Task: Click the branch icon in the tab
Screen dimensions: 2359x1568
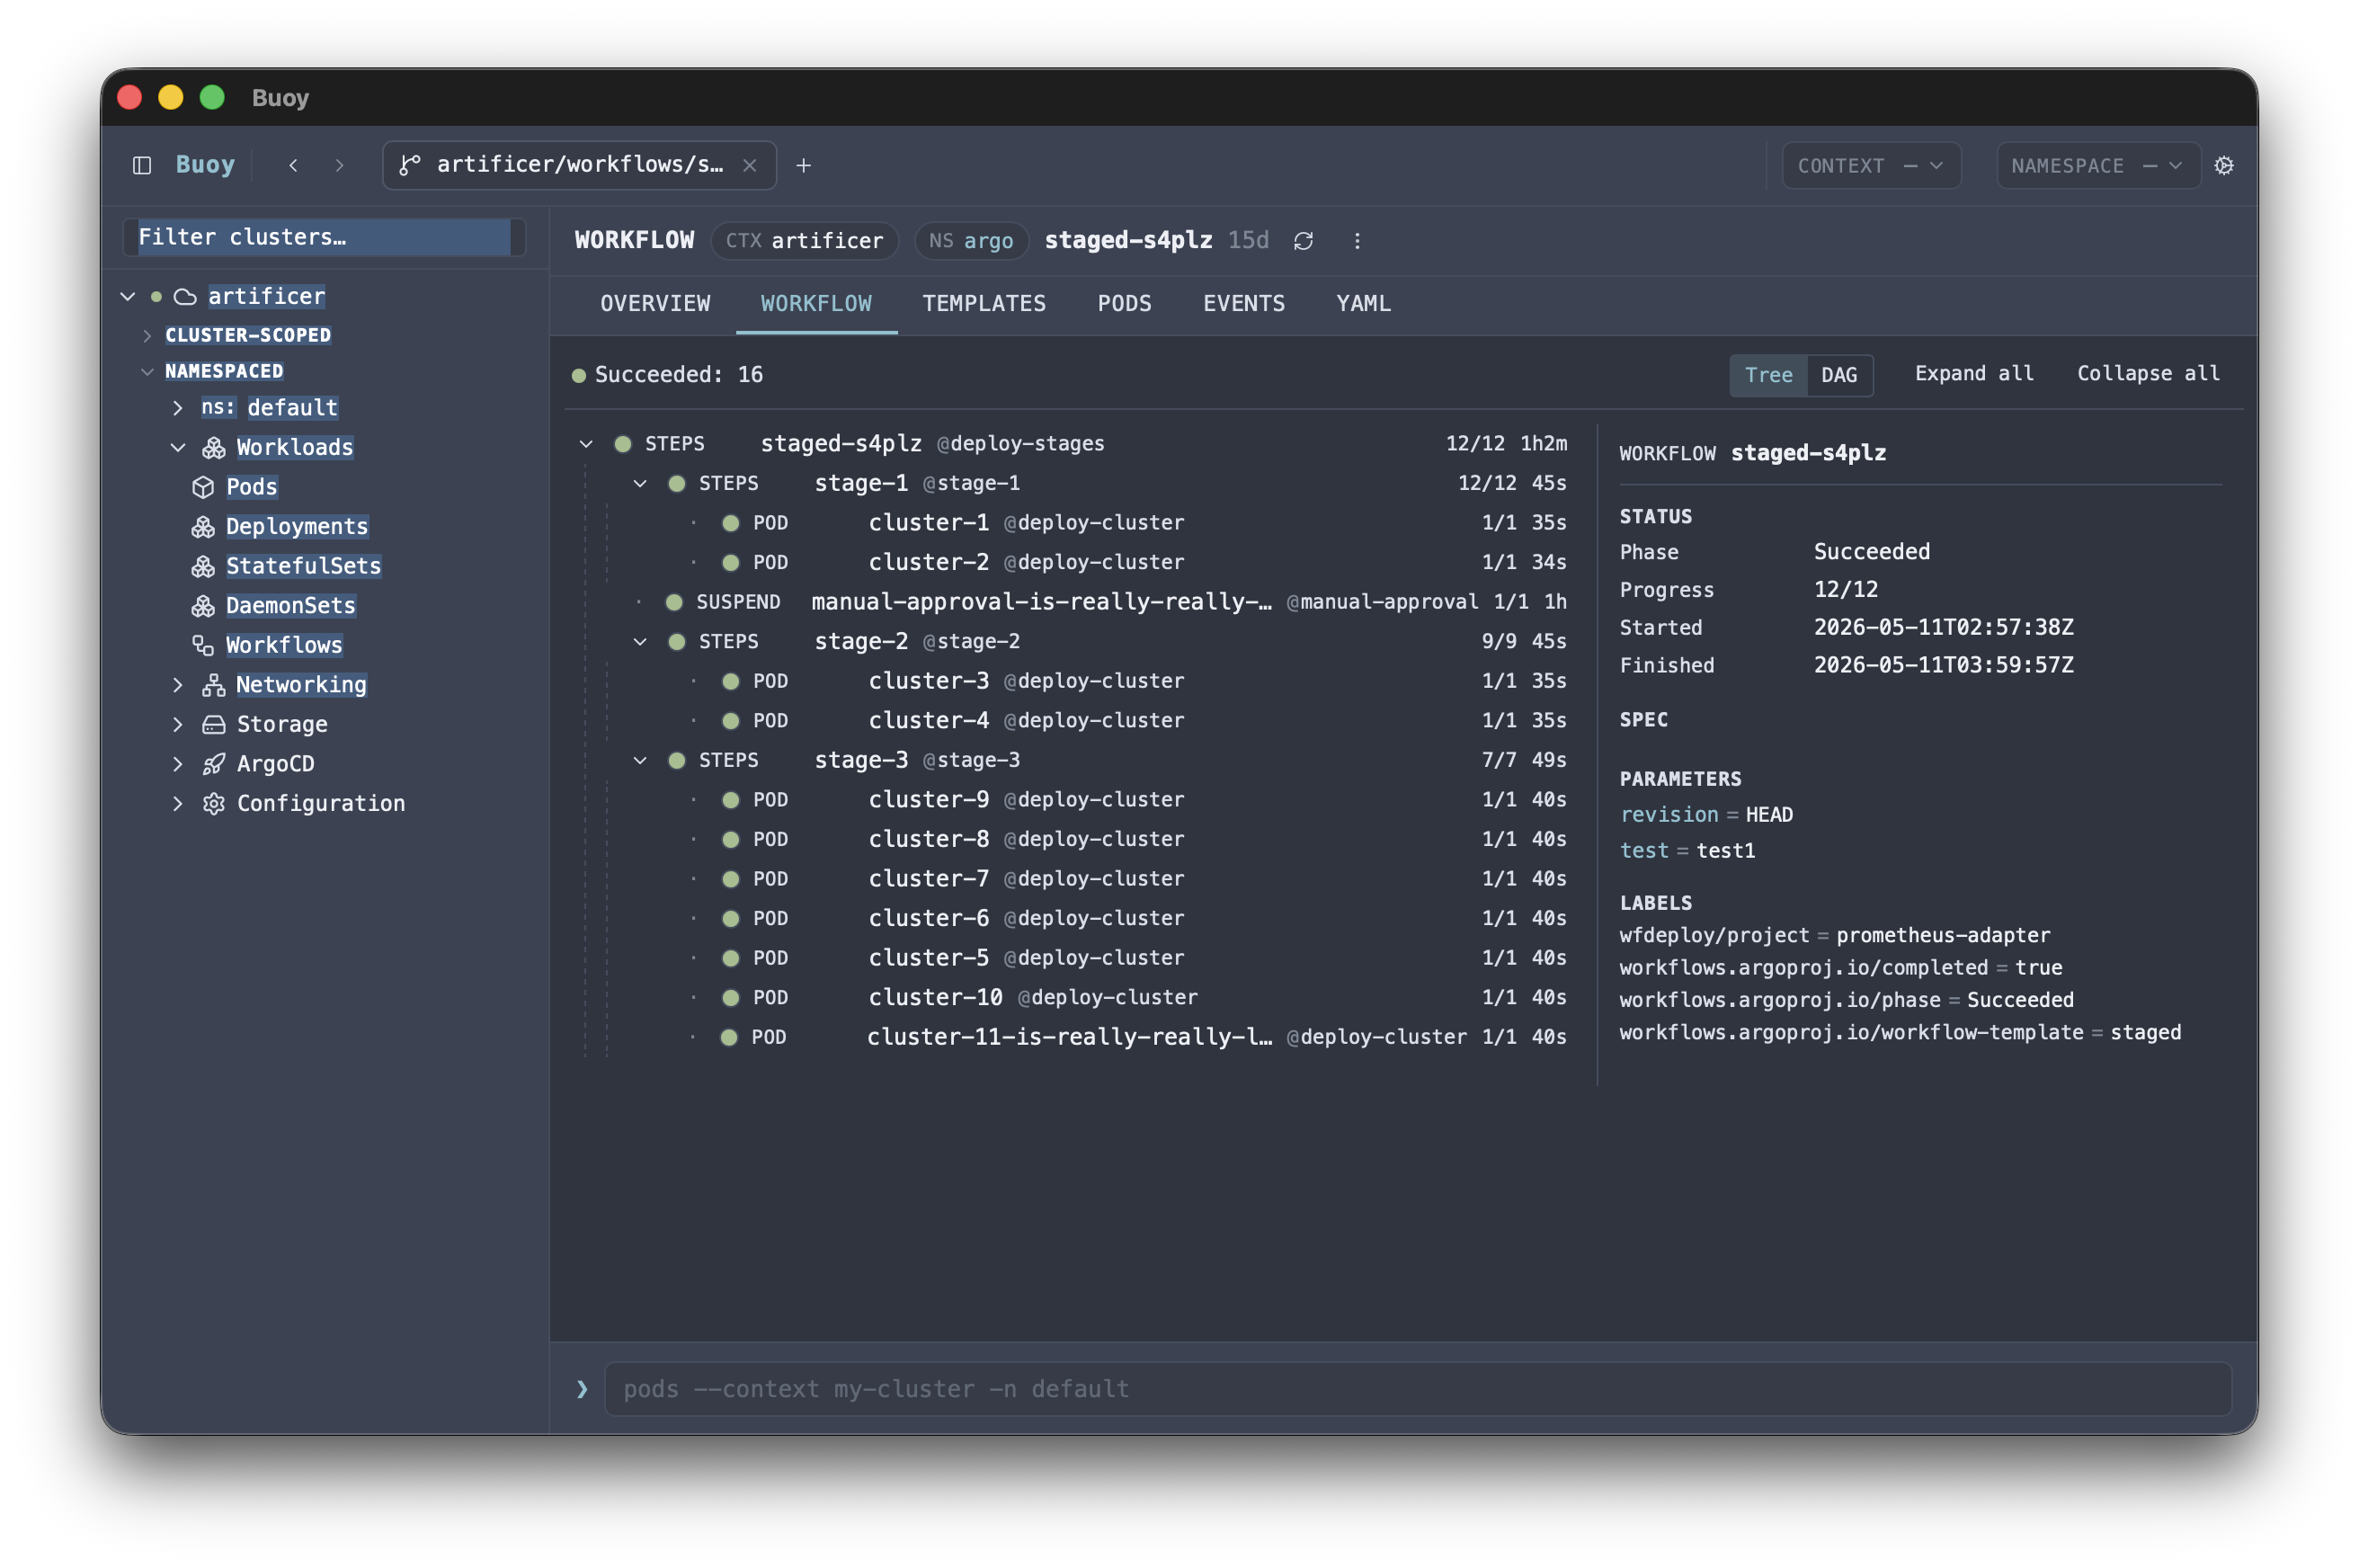Action: [410, 165]
